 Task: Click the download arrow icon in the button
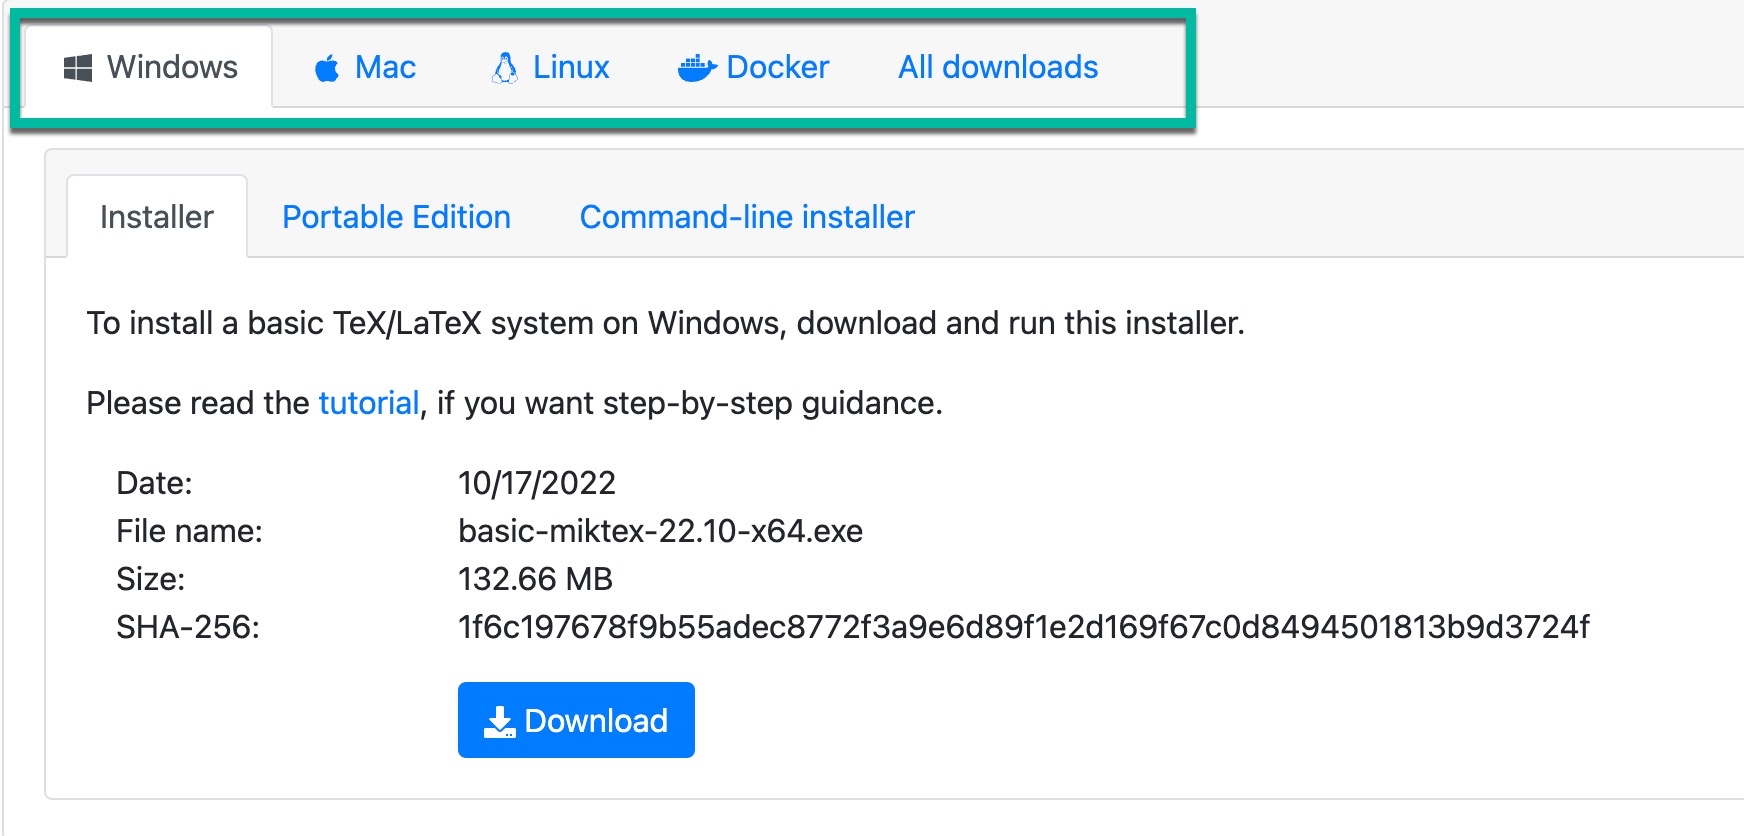click(498, 721)
